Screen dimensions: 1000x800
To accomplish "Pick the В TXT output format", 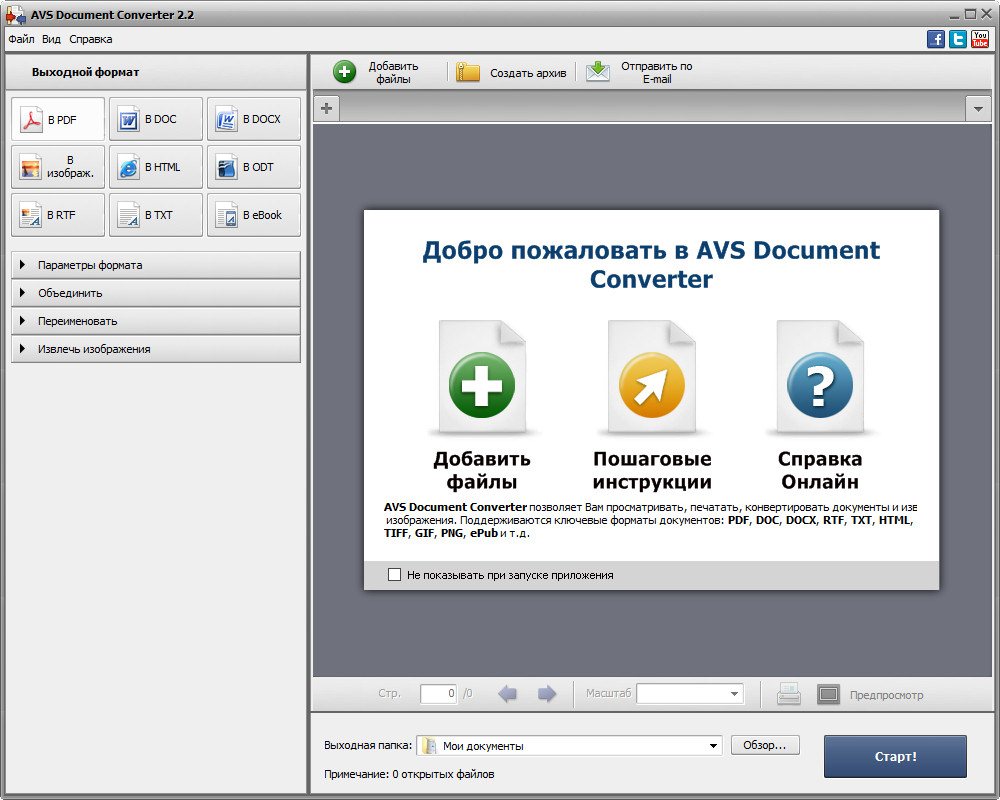I will point(156,215).
